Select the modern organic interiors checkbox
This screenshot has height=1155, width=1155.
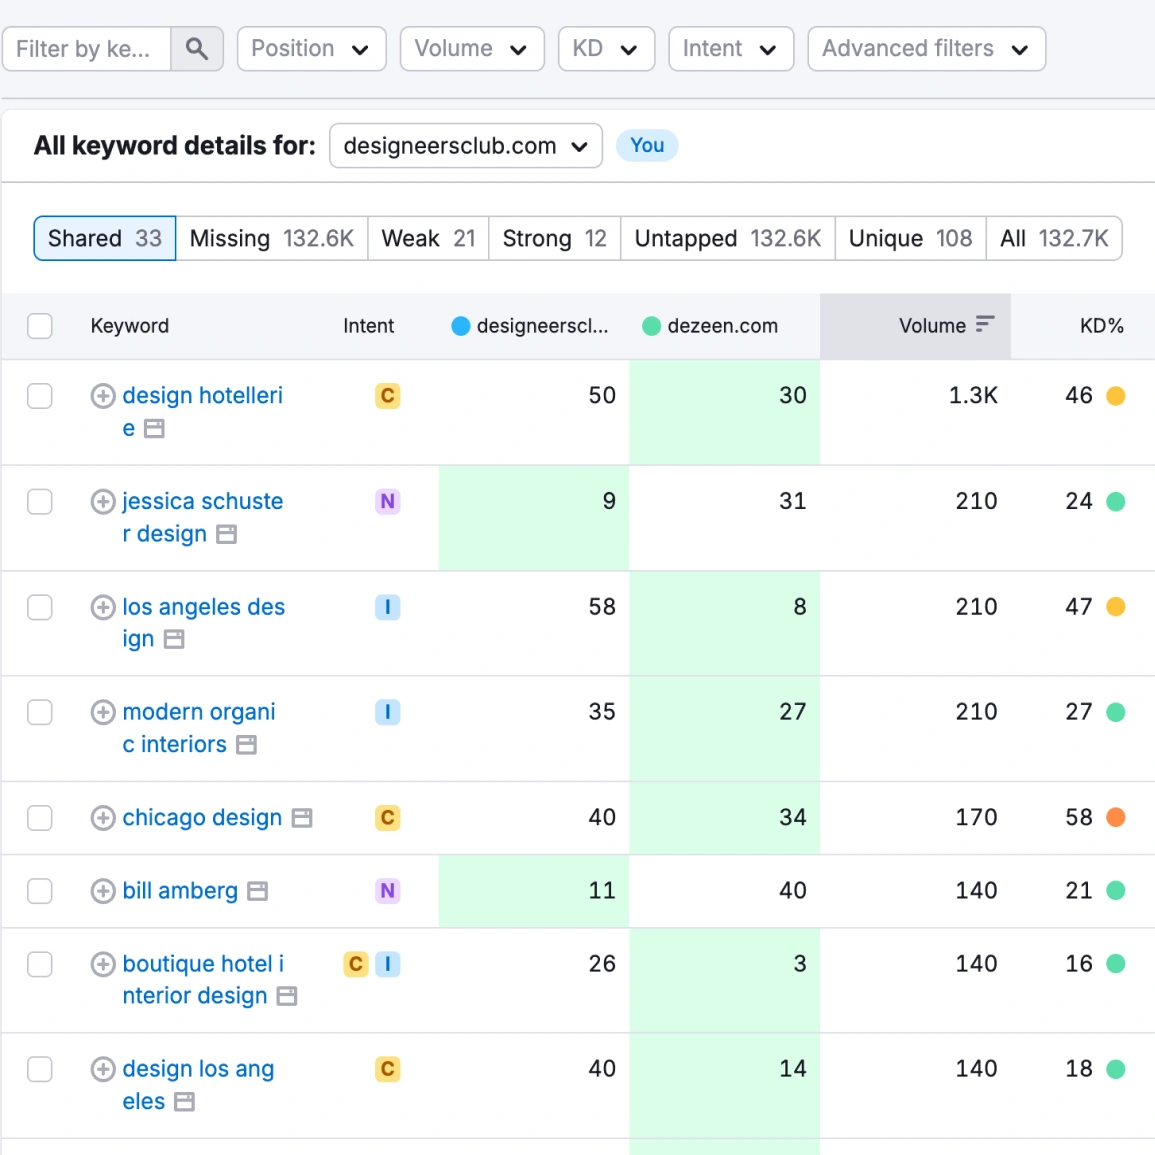[39, 712]
